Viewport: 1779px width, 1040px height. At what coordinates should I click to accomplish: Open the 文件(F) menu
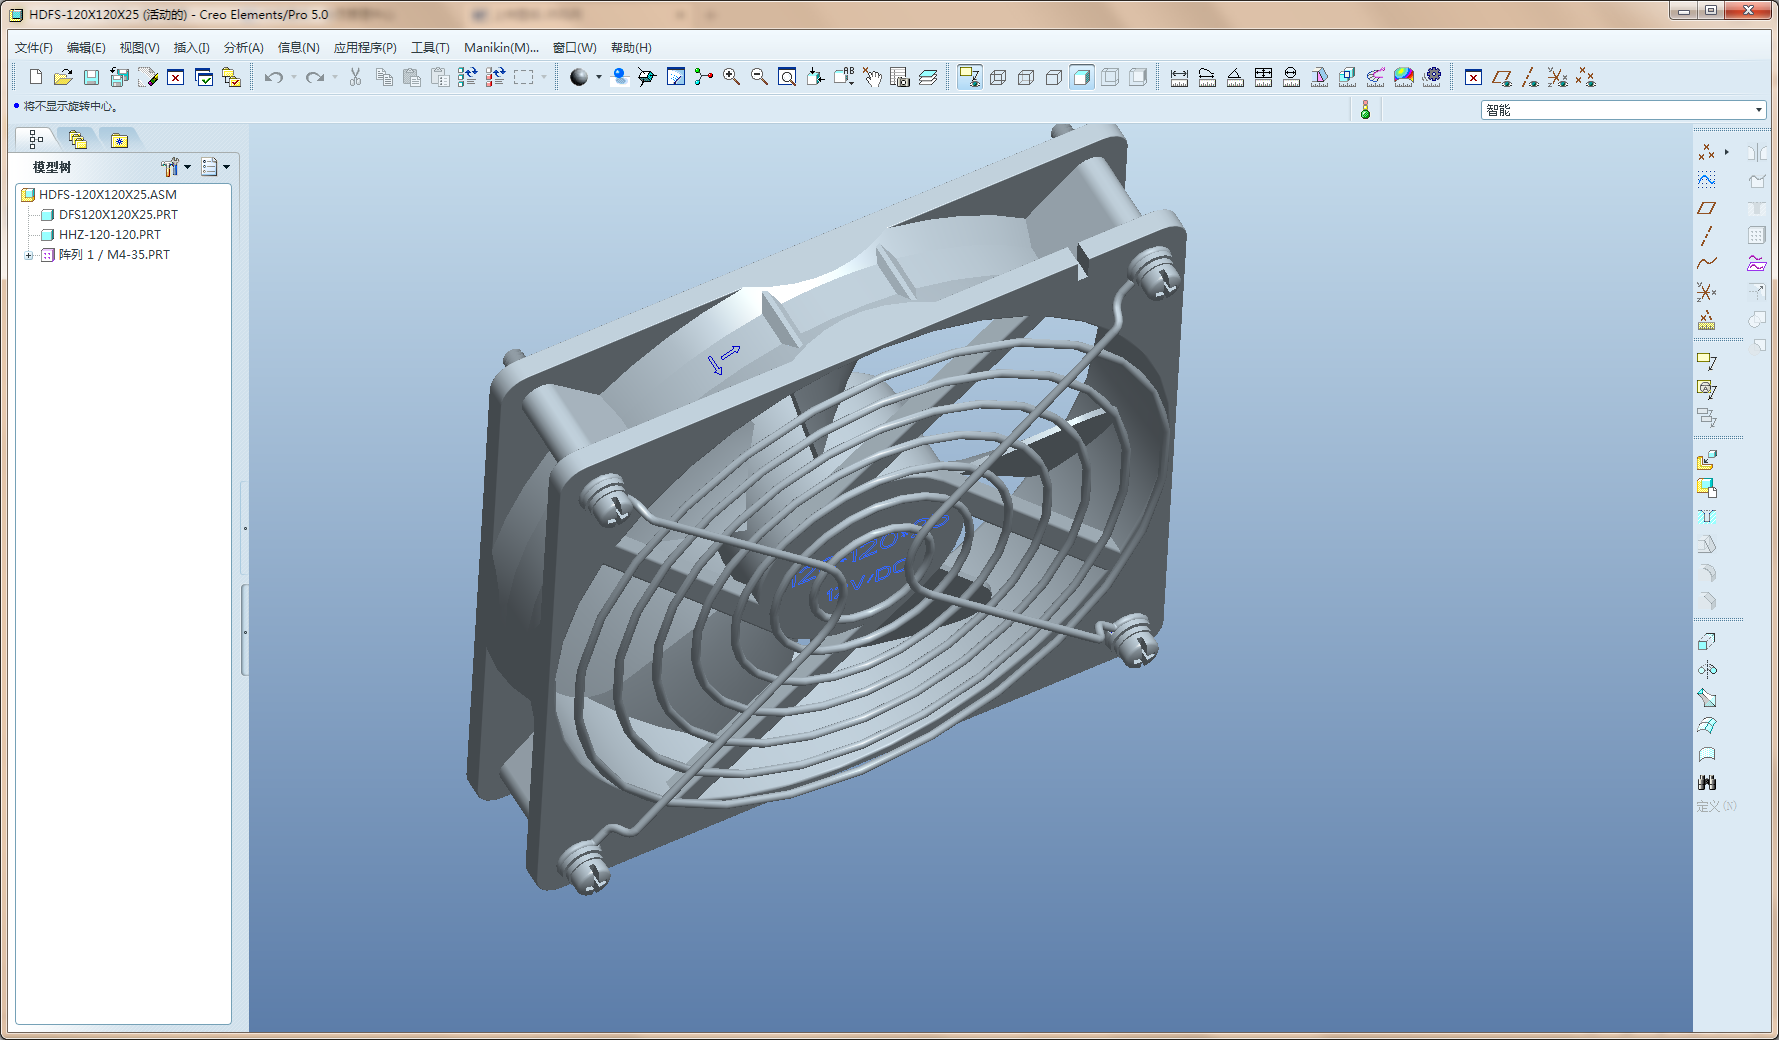(33, 48)
